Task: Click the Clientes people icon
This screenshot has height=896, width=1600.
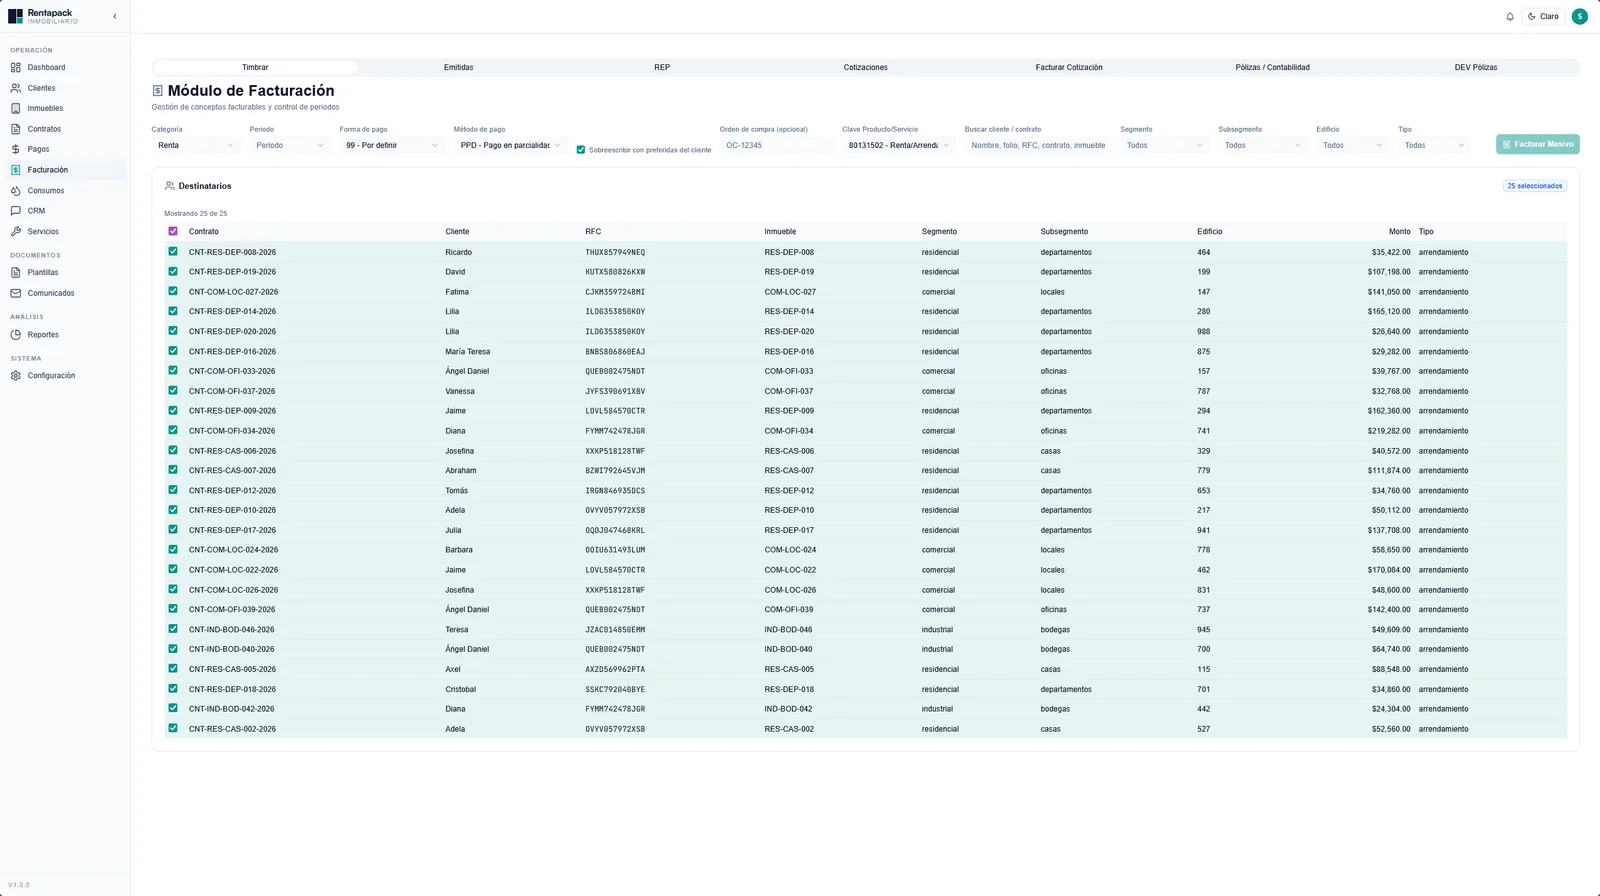Action: click(16, 88)
